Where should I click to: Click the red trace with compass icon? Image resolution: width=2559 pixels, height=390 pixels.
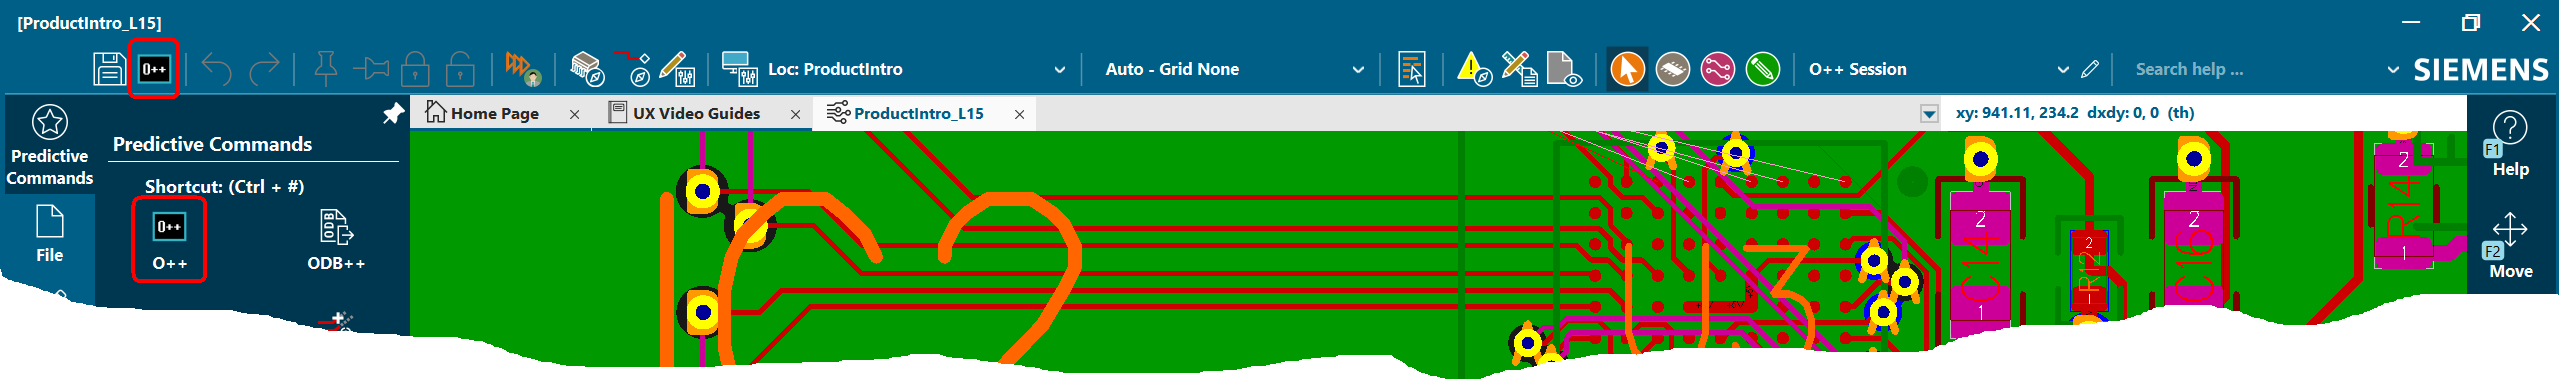coord(632,69)
